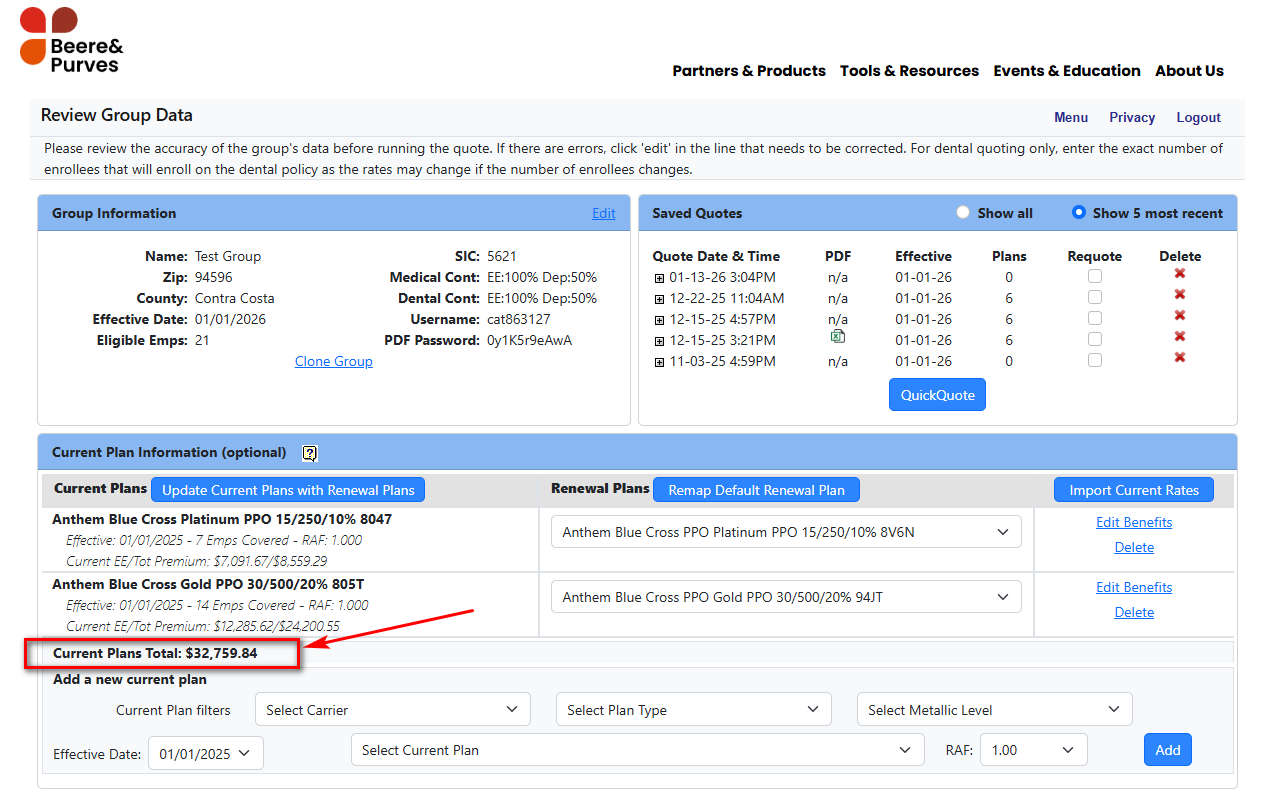The image size is (1264, 800).
Task: Open the Select Metallic Level dropdown
Action: pyautogui.click(x=994, y=710)
